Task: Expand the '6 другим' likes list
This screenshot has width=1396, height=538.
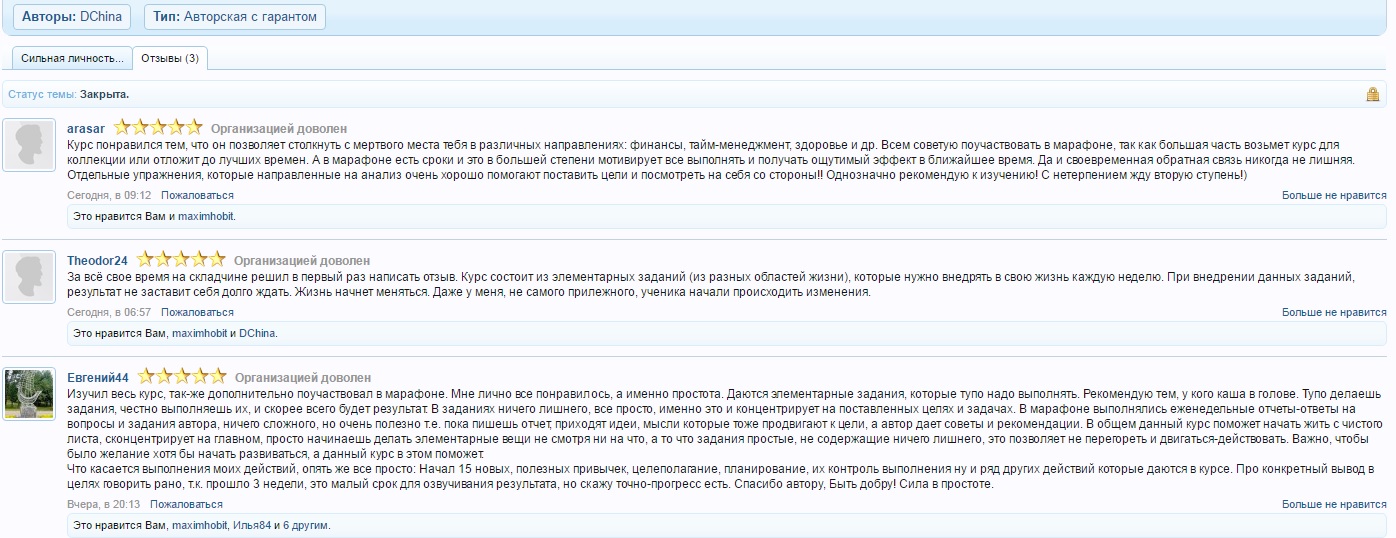Action: 305,525
